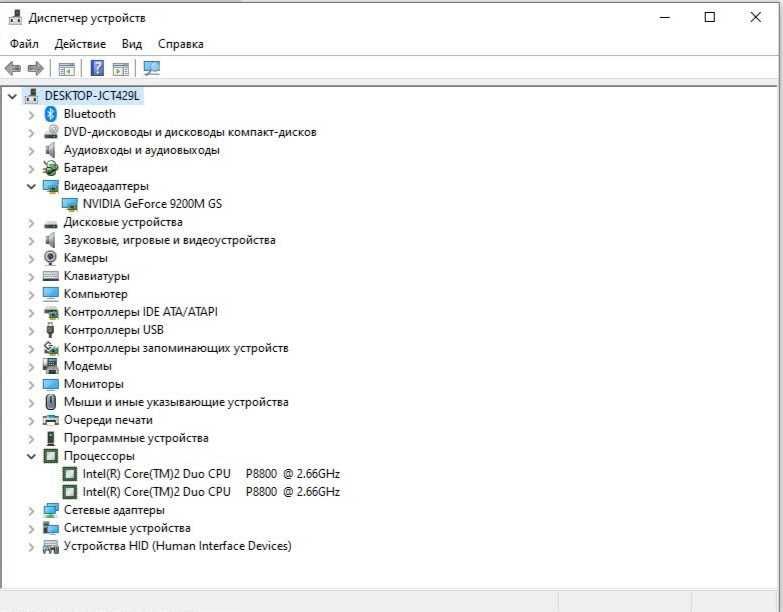Expand the Сетевые адаптеры category

point(31,510)
